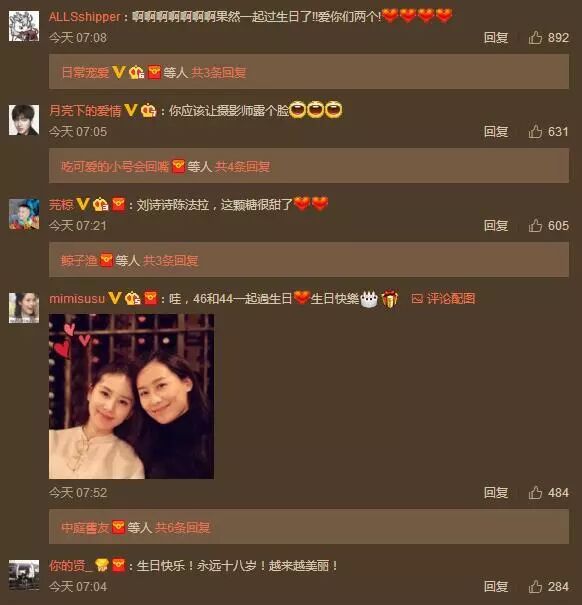Click thumbs-up icon beside 484
Screen dimensions: 582x605
(x=535, y=492)
